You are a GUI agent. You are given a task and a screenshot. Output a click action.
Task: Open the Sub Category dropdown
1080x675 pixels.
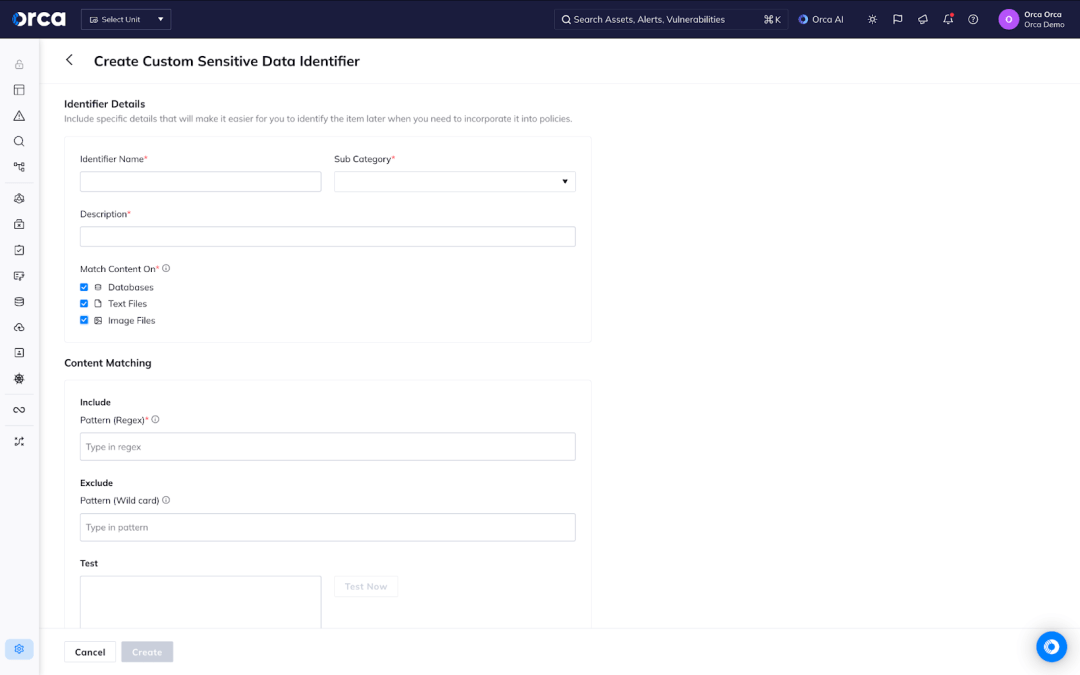pos(455,182)
